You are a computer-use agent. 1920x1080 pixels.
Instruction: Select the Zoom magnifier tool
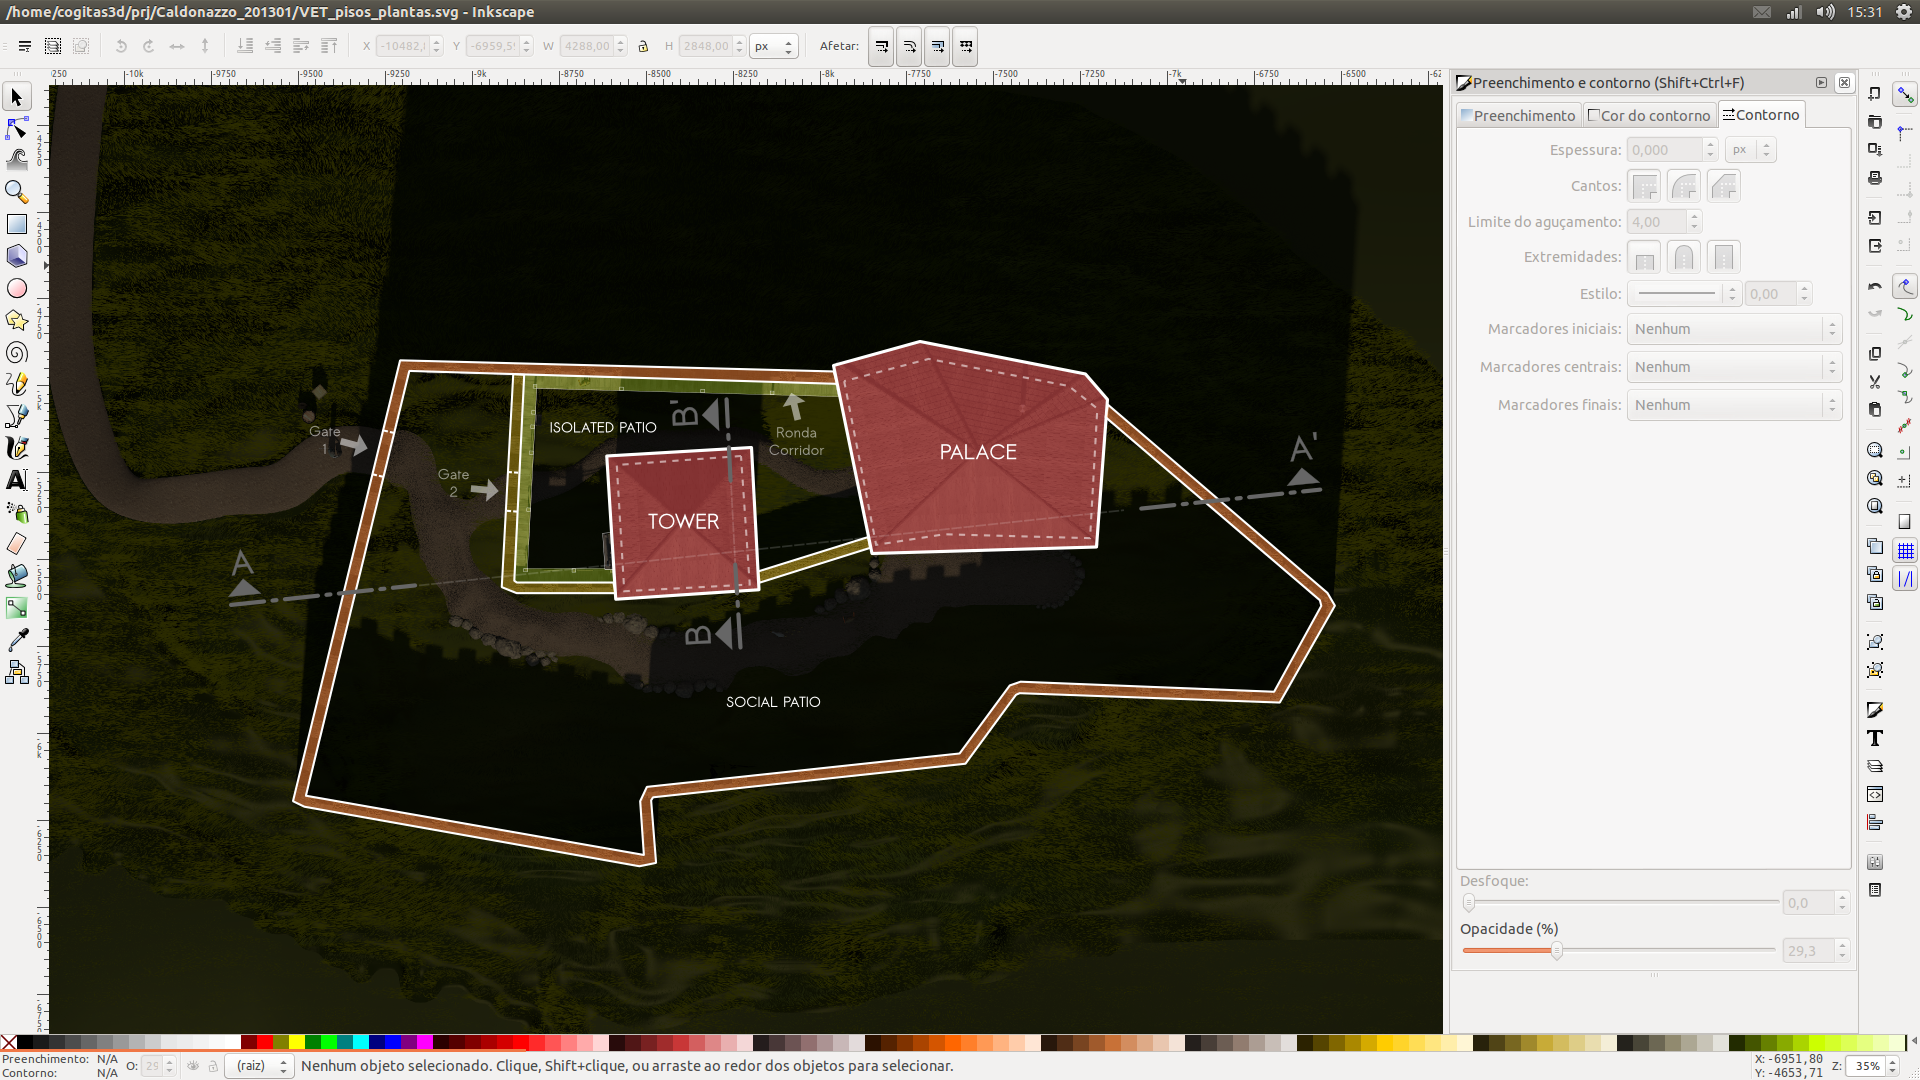[17, 191]
